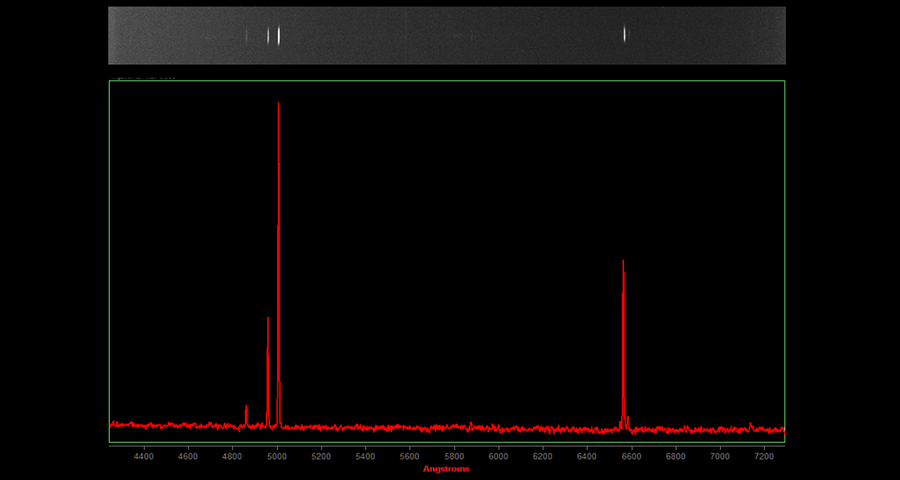Select the 6600 tick label on the axis

click(631, 456)
